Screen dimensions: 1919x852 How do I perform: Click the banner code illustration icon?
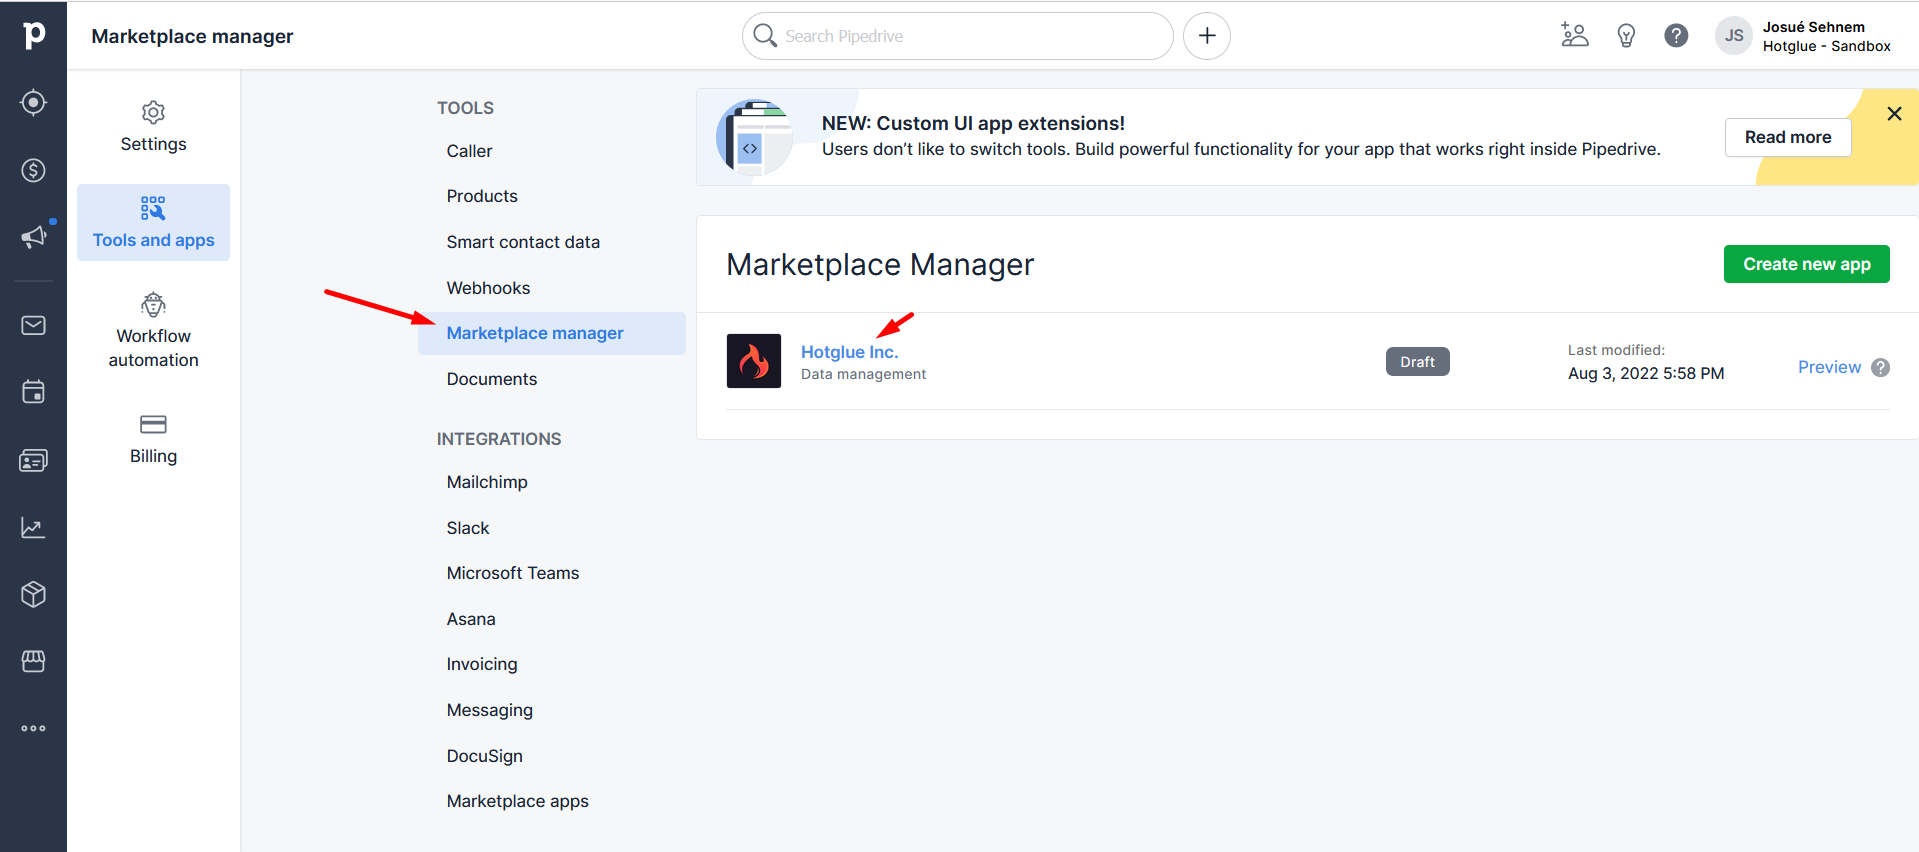755,137
